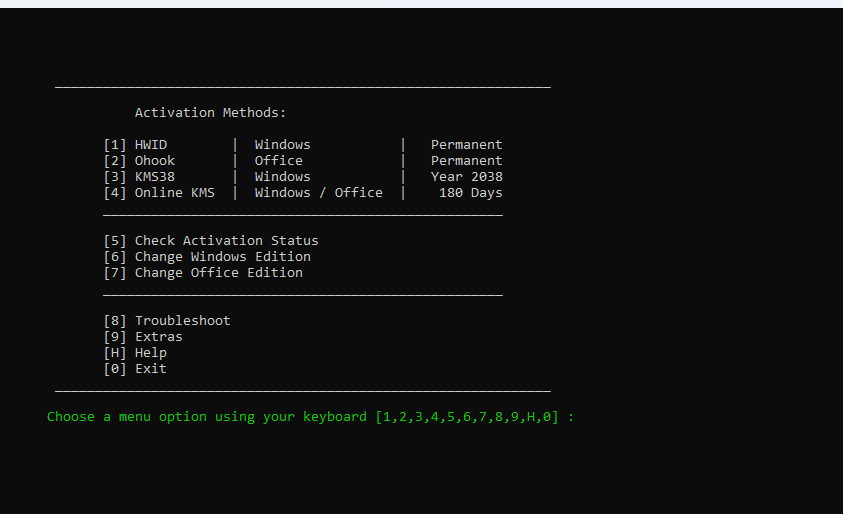Choose [7] Change Office Edition
The width and height of the screenshot is (843, 514).
point(203,273)
